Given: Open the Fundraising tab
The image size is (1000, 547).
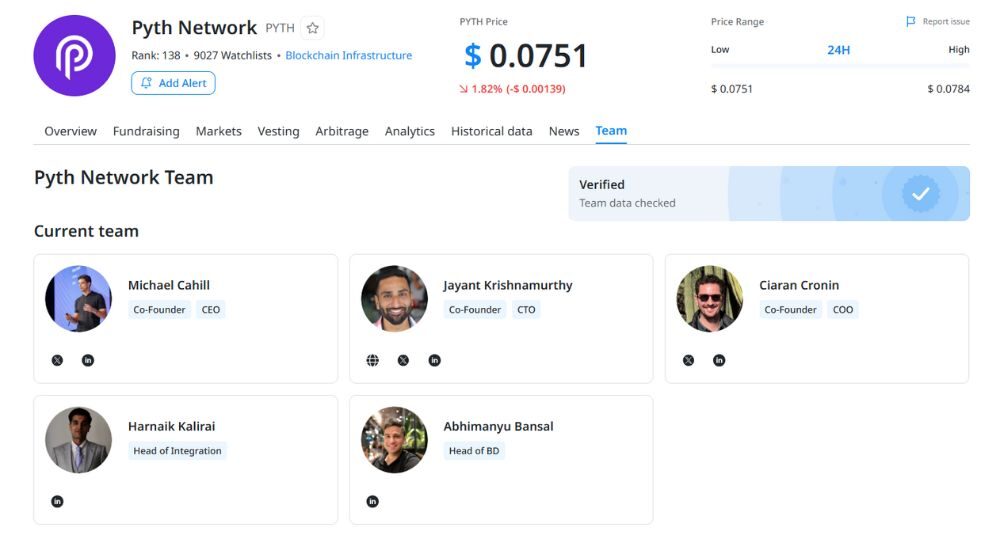Looking at the screenshot, I should [146, 131].
